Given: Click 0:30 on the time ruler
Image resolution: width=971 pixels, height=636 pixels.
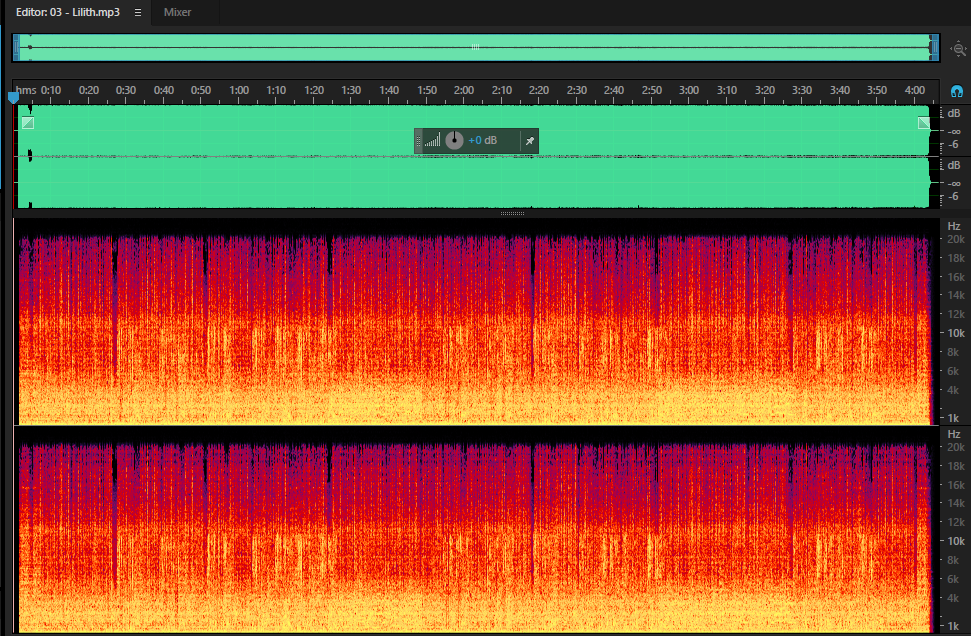Looking at the screenshot, I should pyautogui.click(x=126, y=90).
